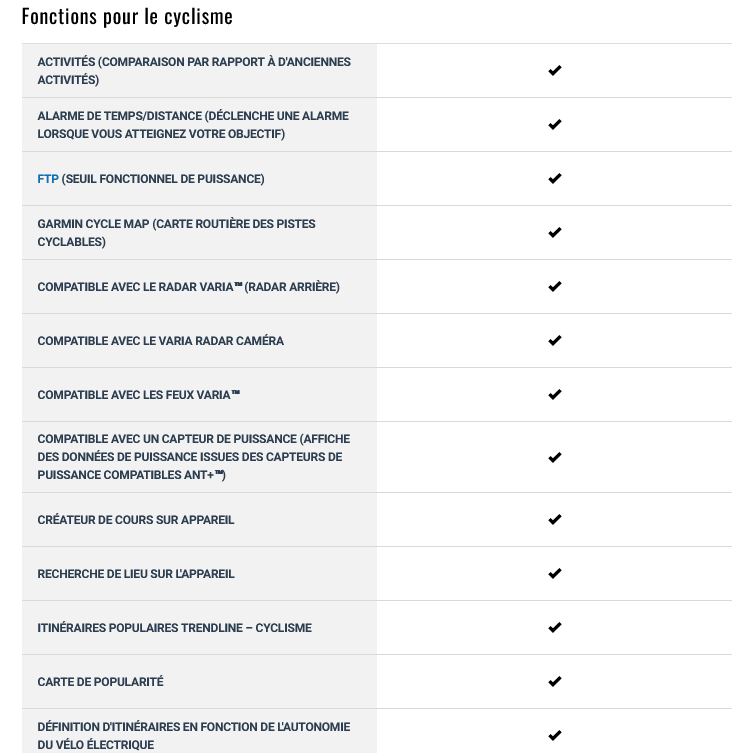Click checkmark in the FTP row
This screenshot has height=753, width=752.
[x=555, y=179]
